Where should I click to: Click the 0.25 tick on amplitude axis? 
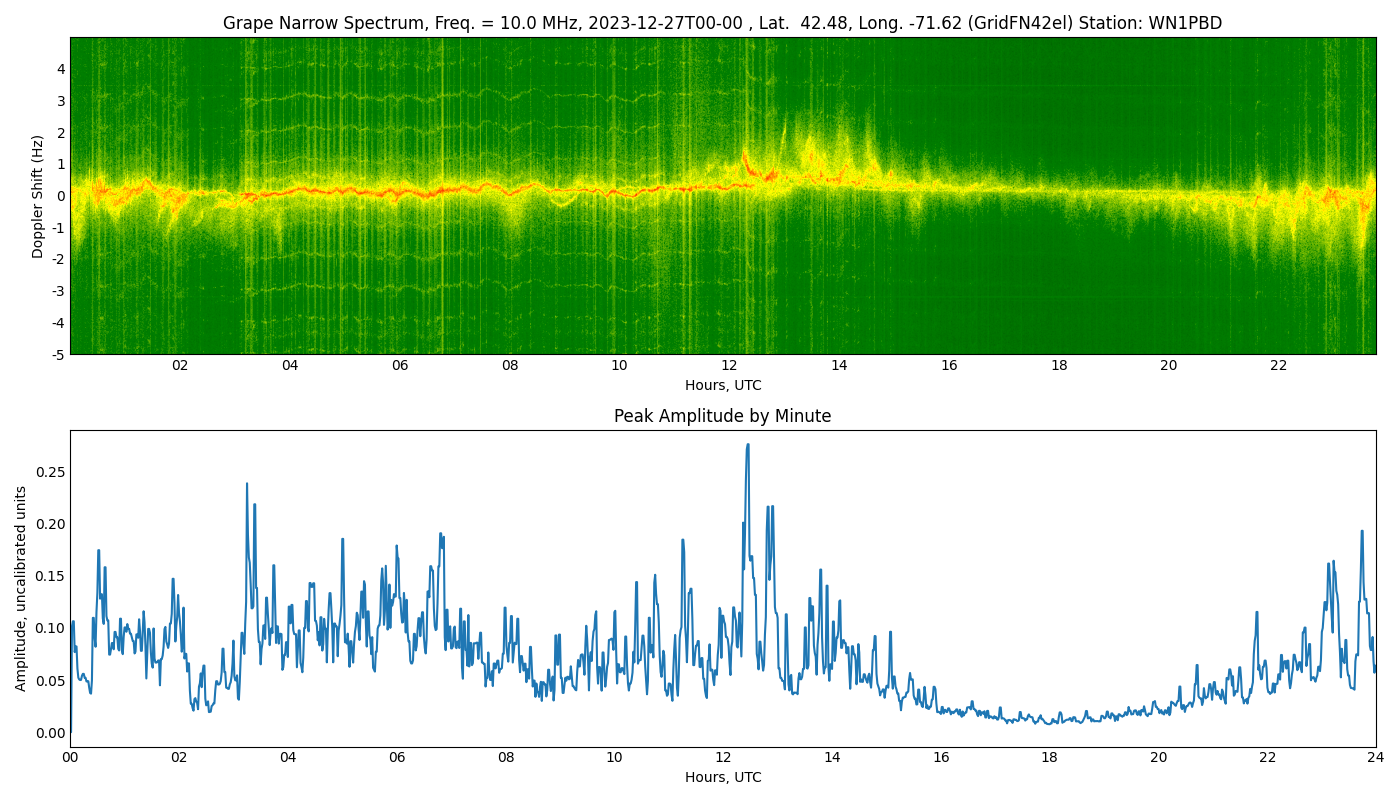point(50,472)
